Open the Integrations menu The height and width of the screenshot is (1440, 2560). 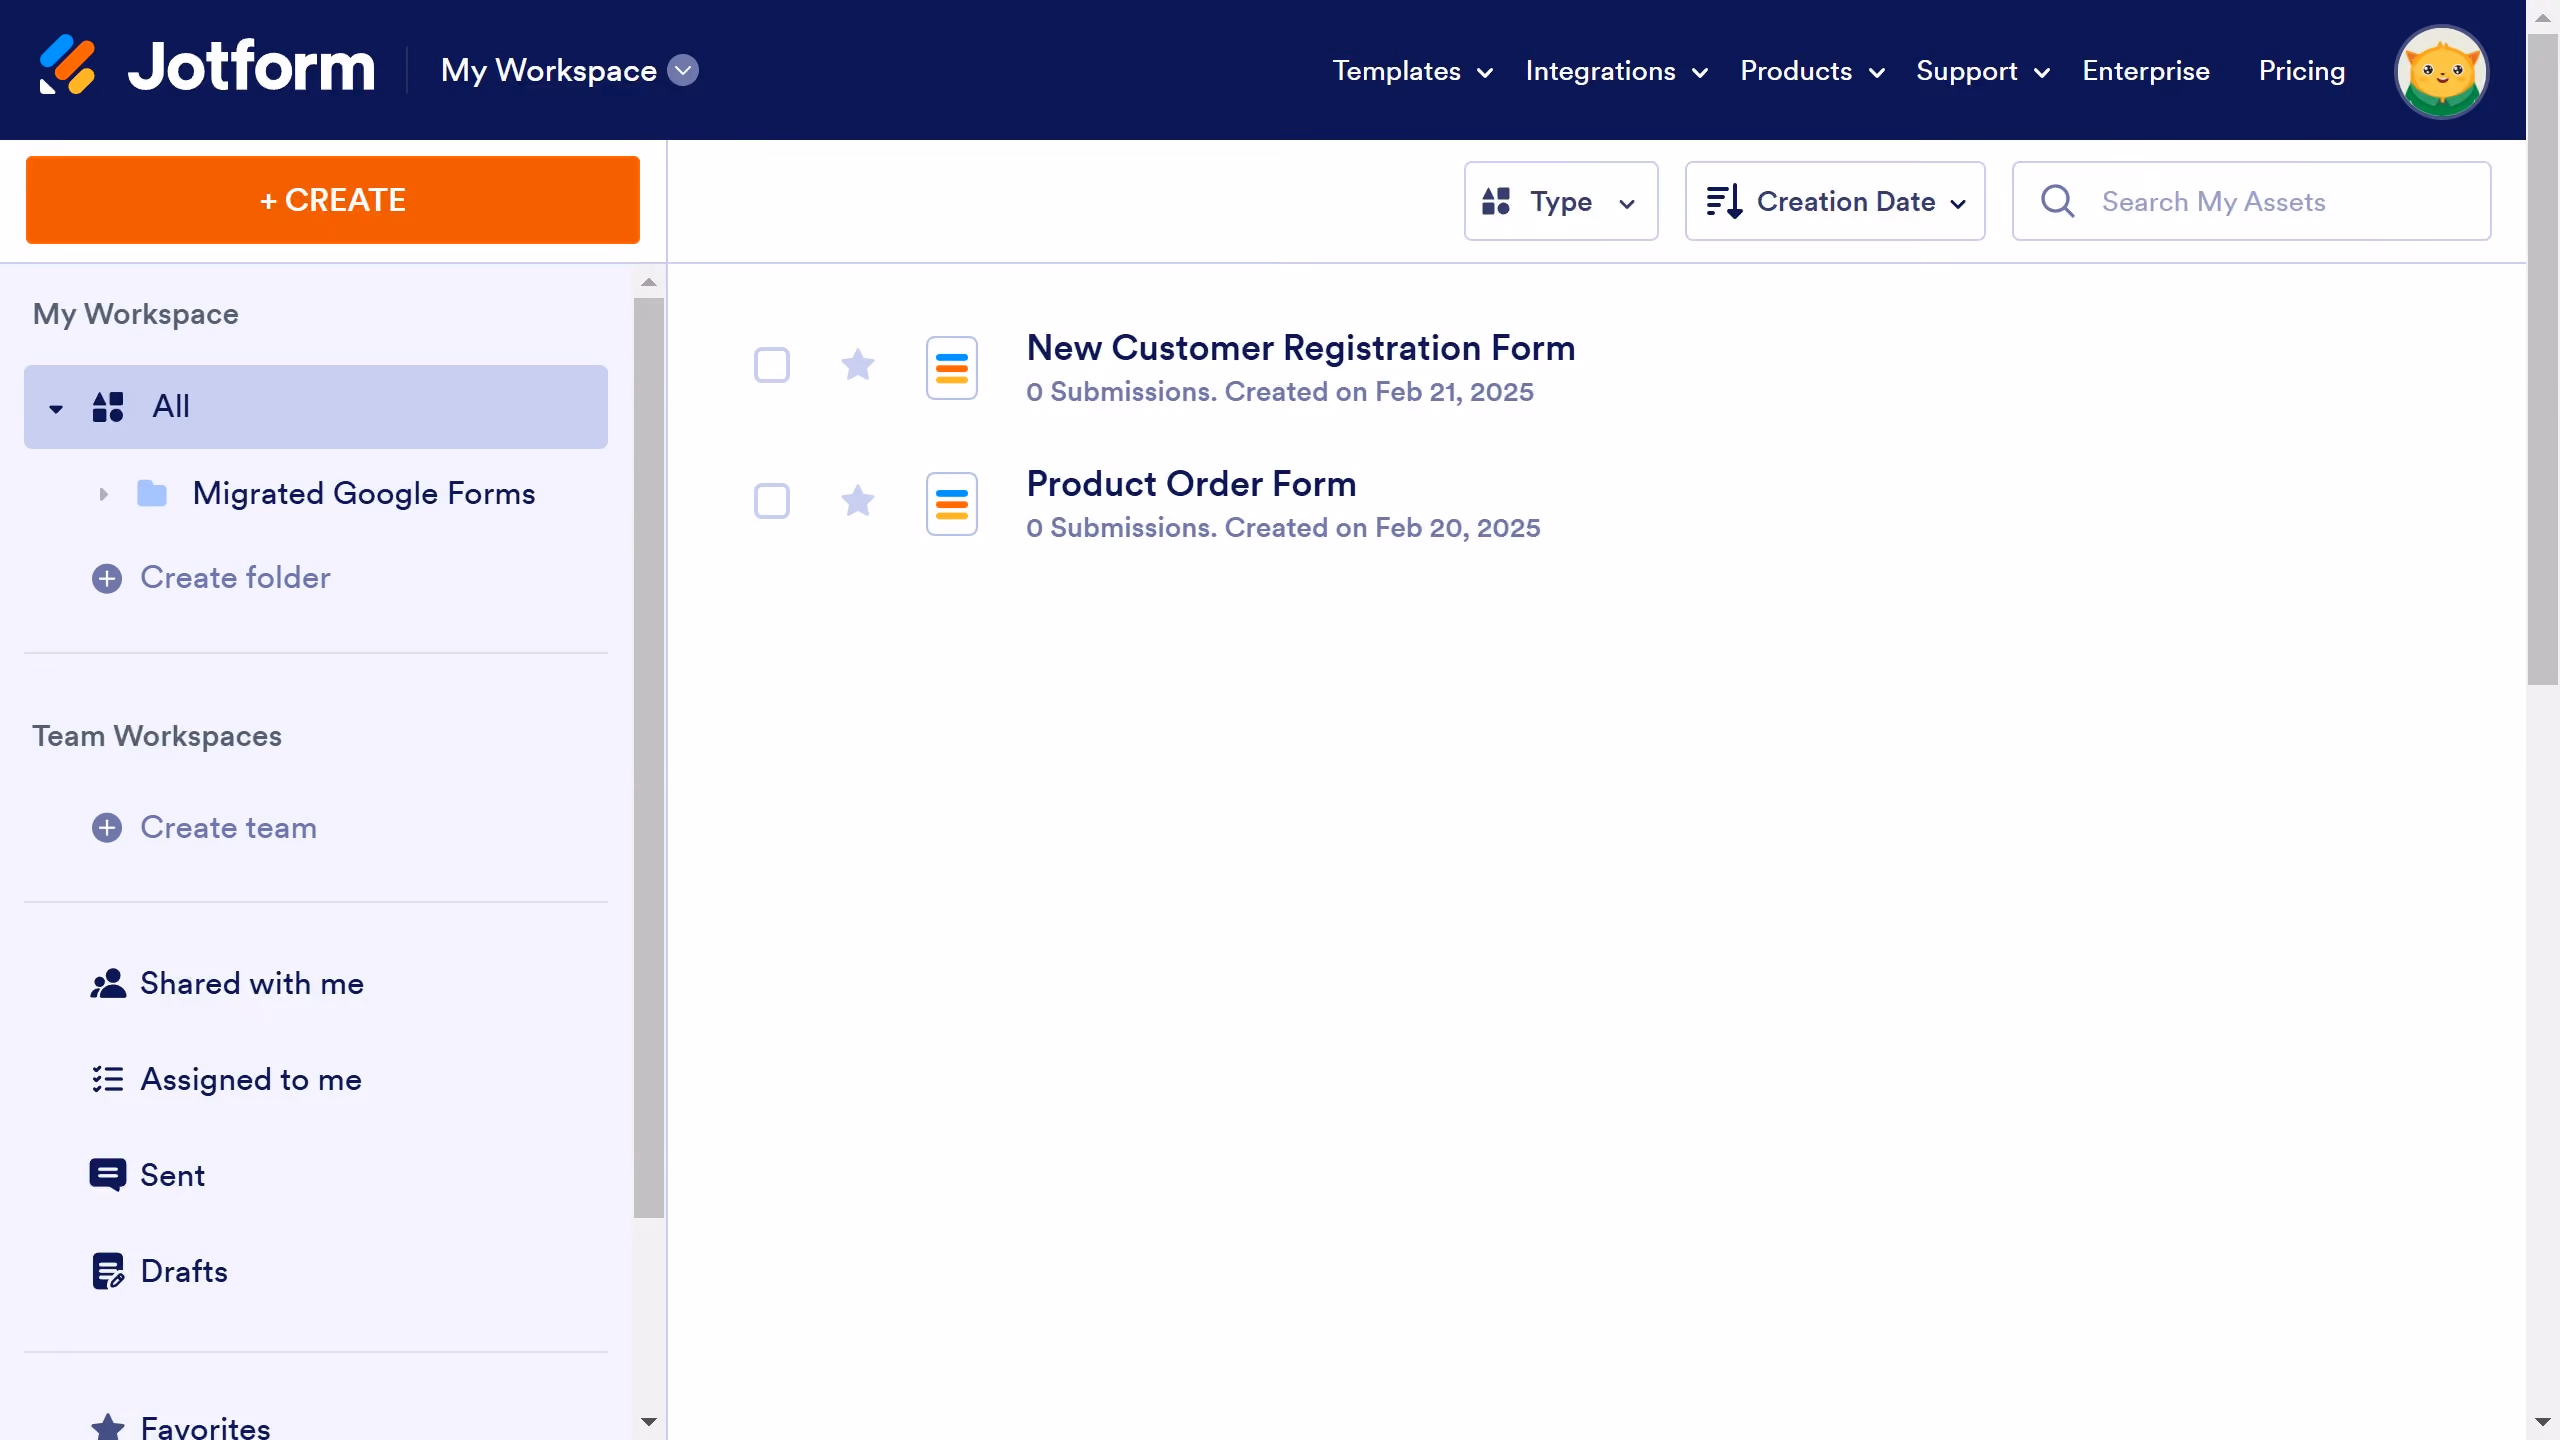pyautogui.click(x=1616, y=71)
